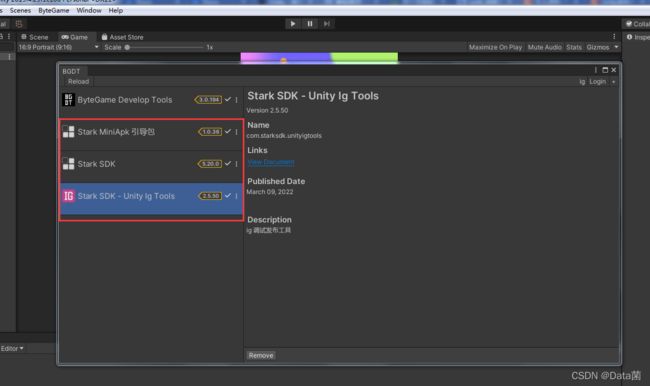Select ByteGame Develop Tools package
Viewport: 650px width, 386px height.
pos(151,100)
